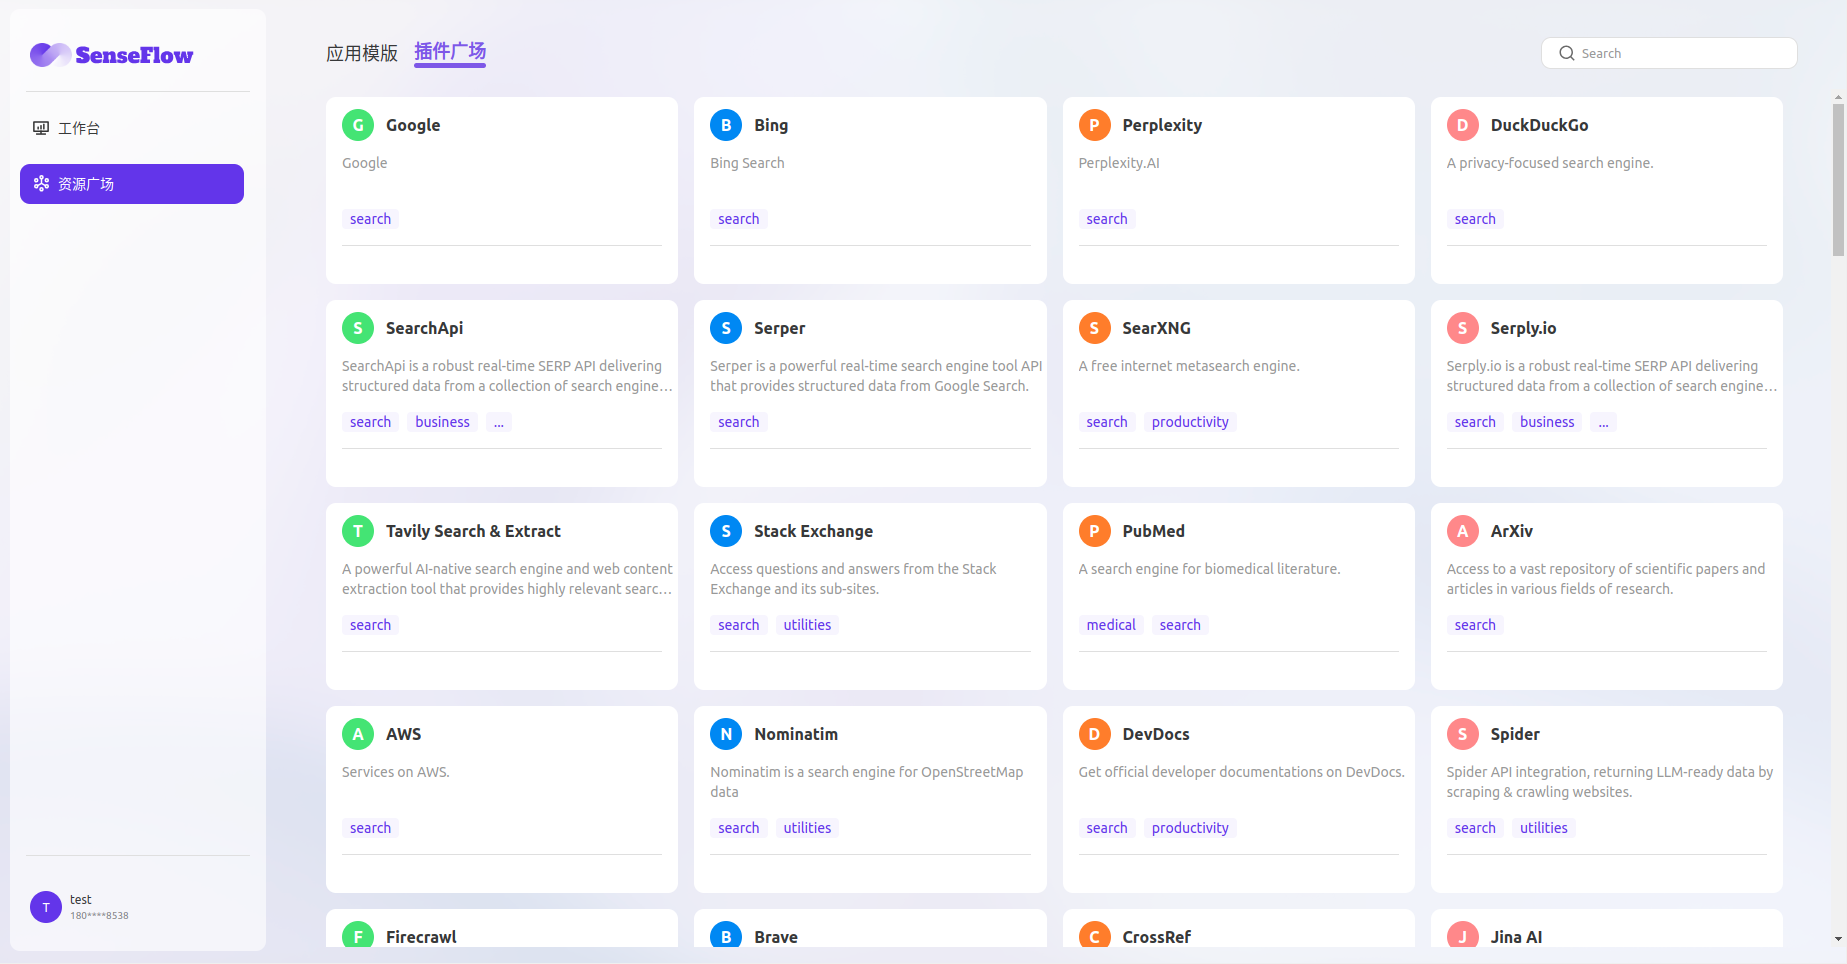Click the AWS plugin A icon
1847x964 pixels.
[358, 734]
